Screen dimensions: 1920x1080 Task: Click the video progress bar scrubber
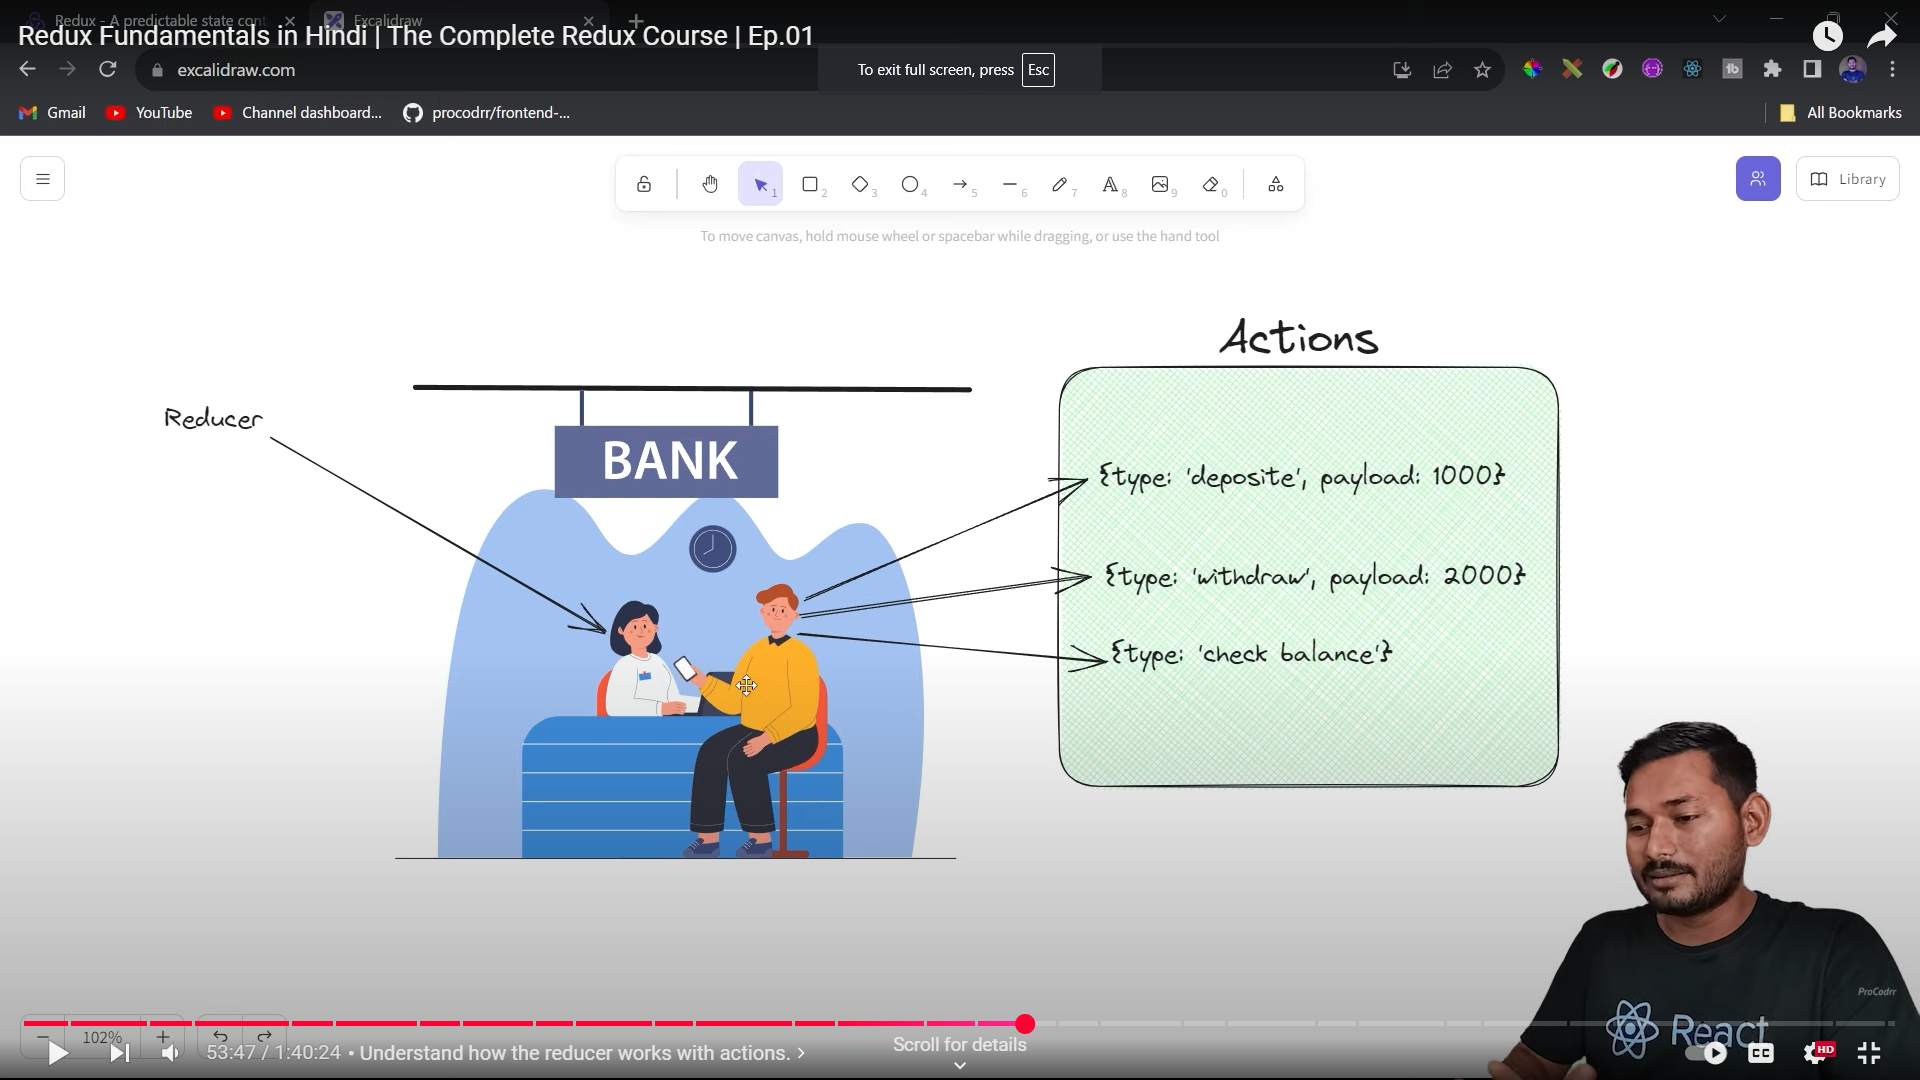[x=1025, y=1023]
